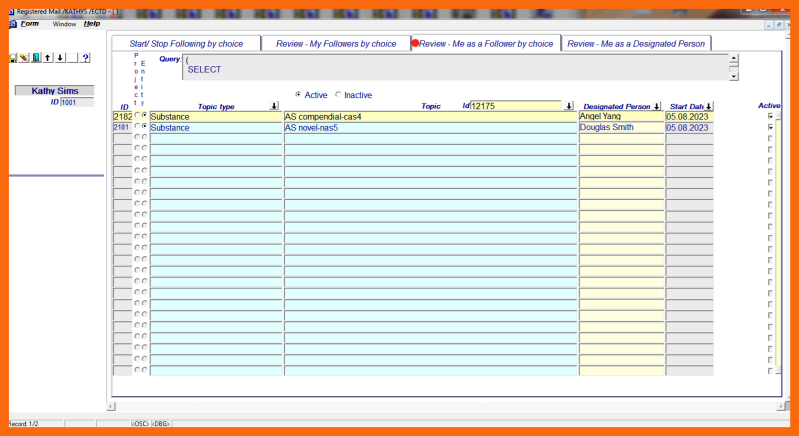The image size is (799, 436).
Task: Click the Topic Id field showing 12175
Action: coord(515,106)
